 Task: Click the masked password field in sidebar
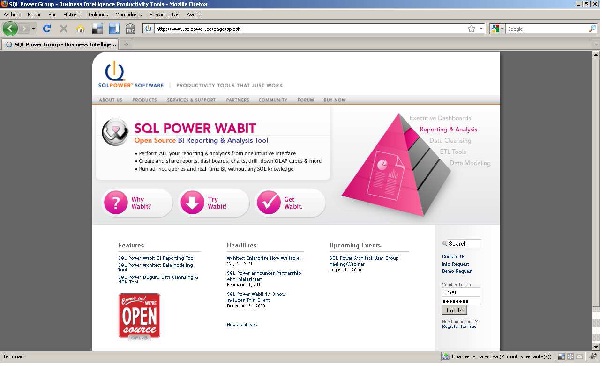tap(461, 301)
